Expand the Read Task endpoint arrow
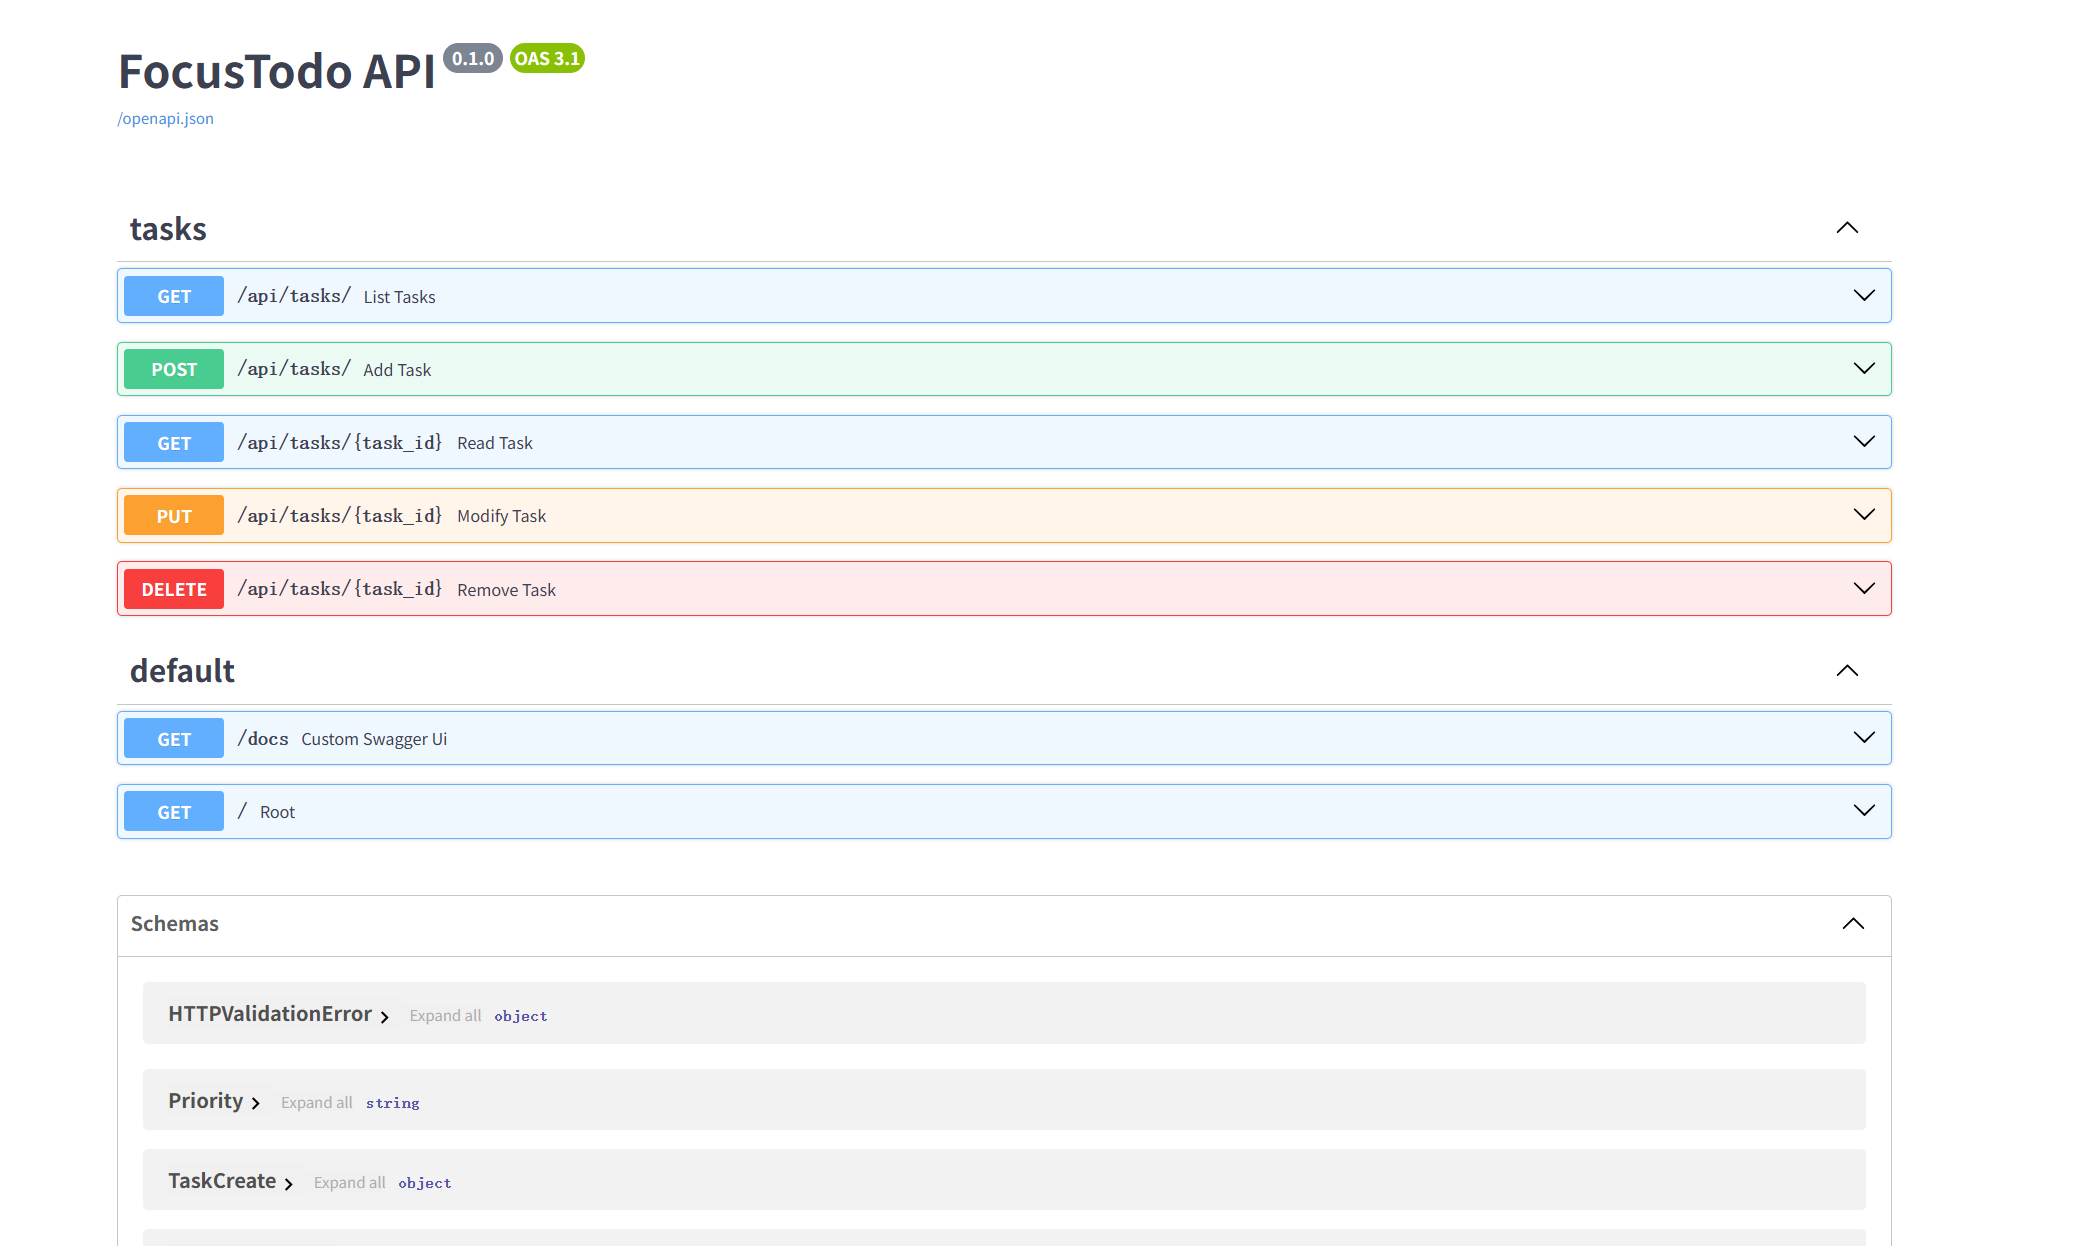Screen dimensions: 2089x1246 pos(1864,442)
